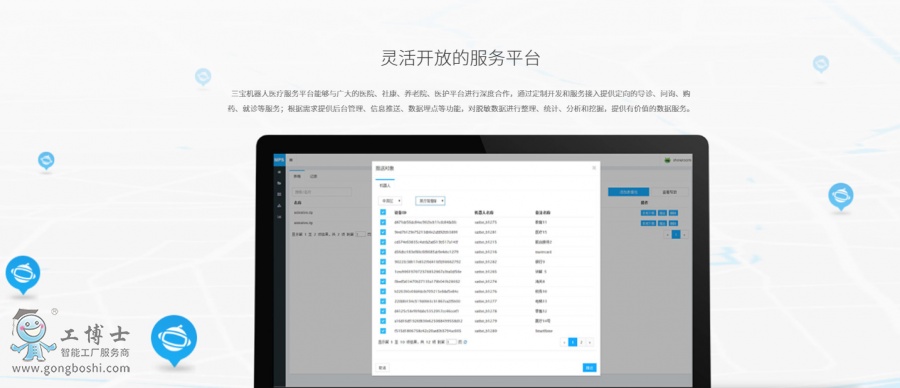Click the showroom user avatar icon
This screenshot has height=388, width=900.
[667, 160]
